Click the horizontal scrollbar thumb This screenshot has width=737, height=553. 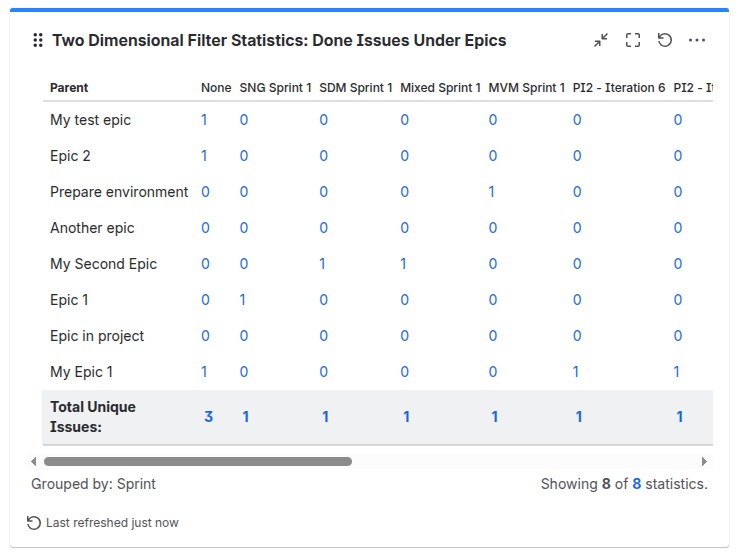coord(198,461)
